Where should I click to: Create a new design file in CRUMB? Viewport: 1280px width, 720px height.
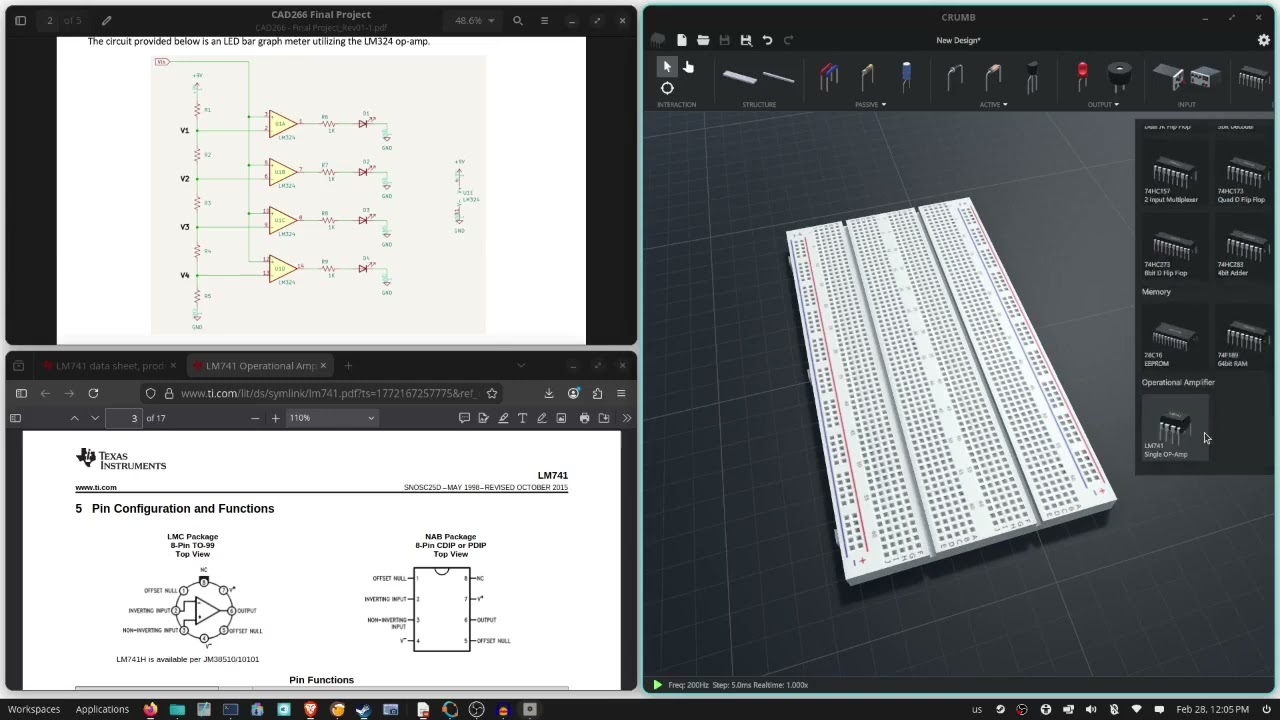pyautogui.click(x=681, y=40)
